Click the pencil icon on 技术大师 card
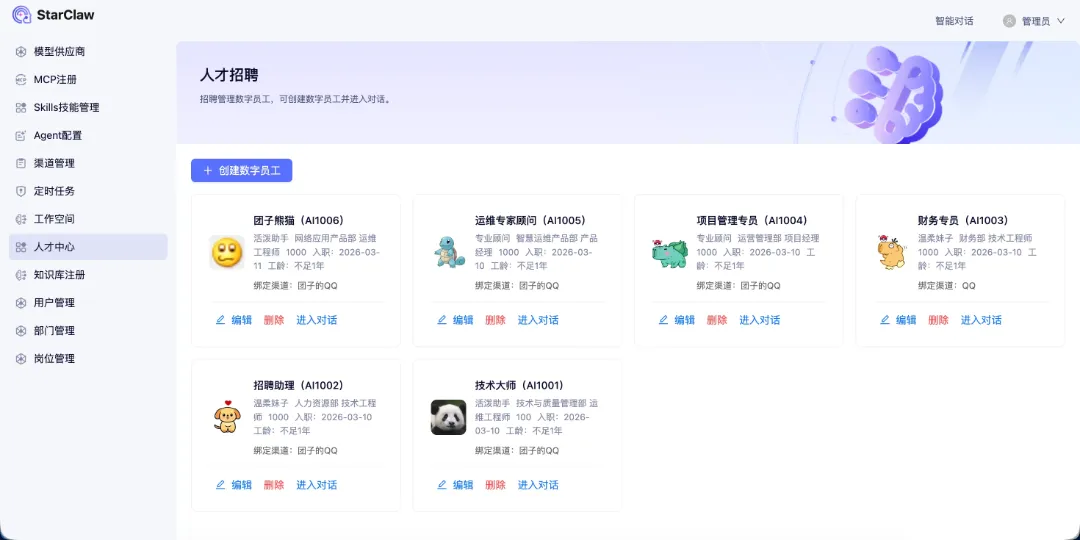The width and height of the screenshot is (1080, 540). pos(442,485)
